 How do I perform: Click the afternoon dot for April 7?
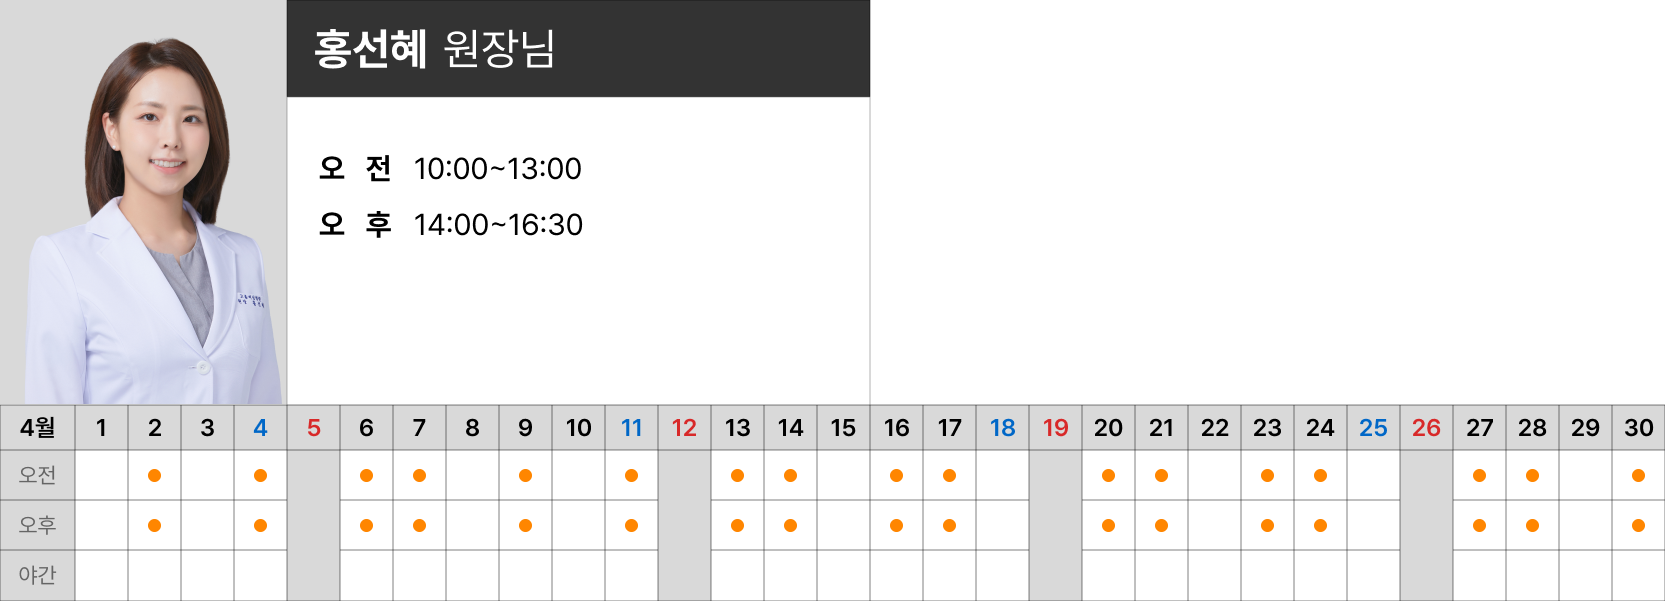coord(419,526)
